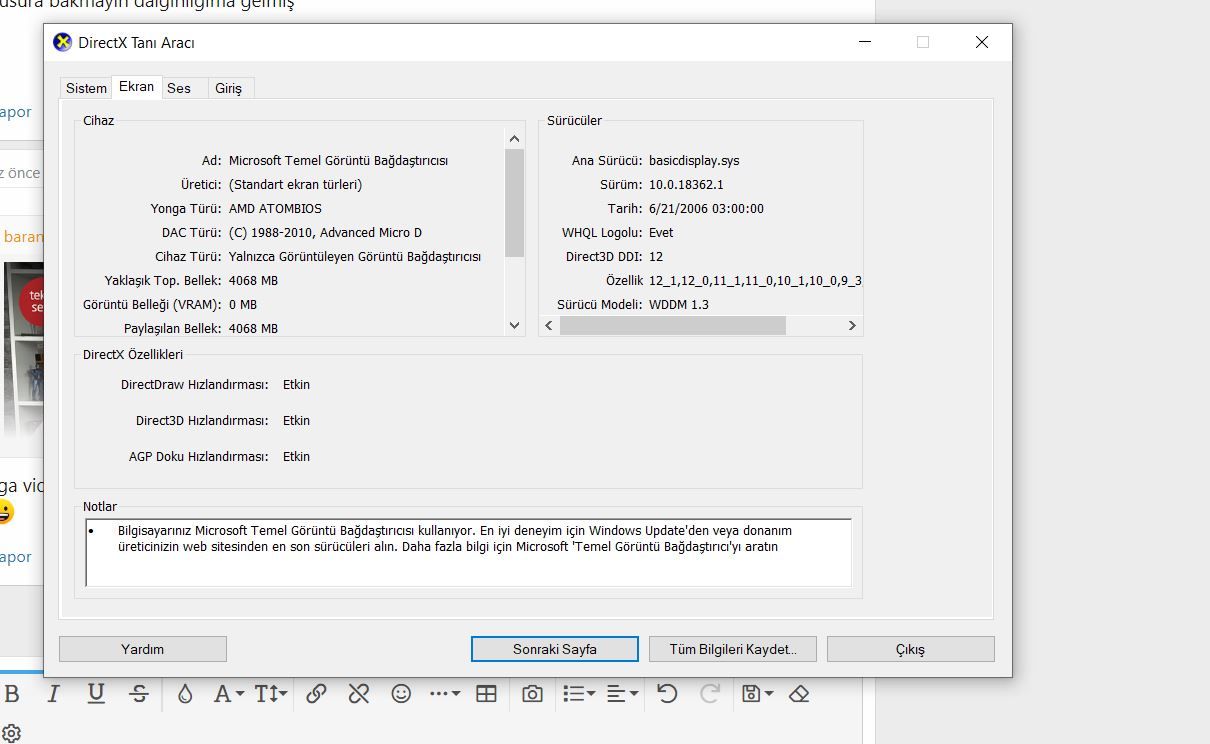Open editor settings gear icon
The width and height of the screenshot is (1210, 744).
coord(11,733)
